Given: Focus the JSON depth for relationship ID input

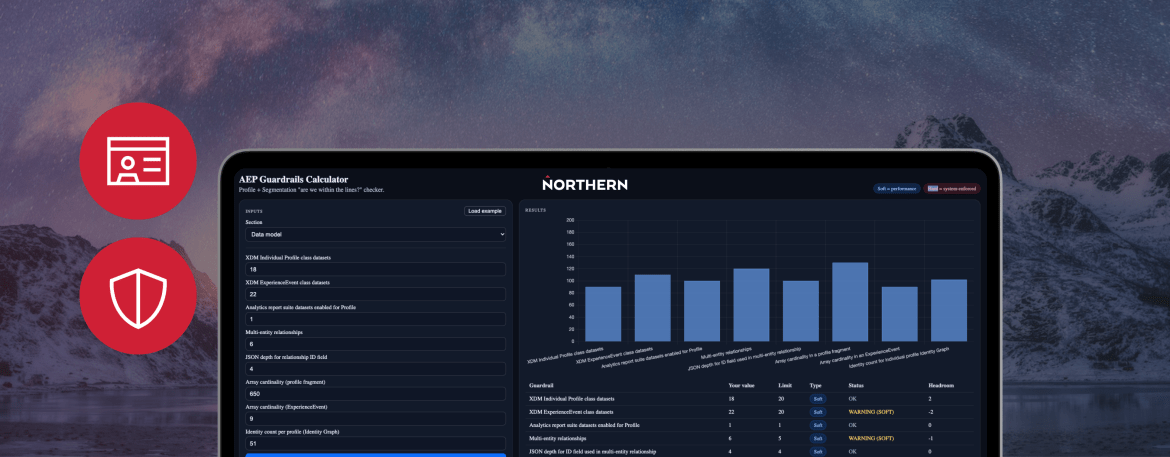Looking at the screenshot, I should click(375, 369).
